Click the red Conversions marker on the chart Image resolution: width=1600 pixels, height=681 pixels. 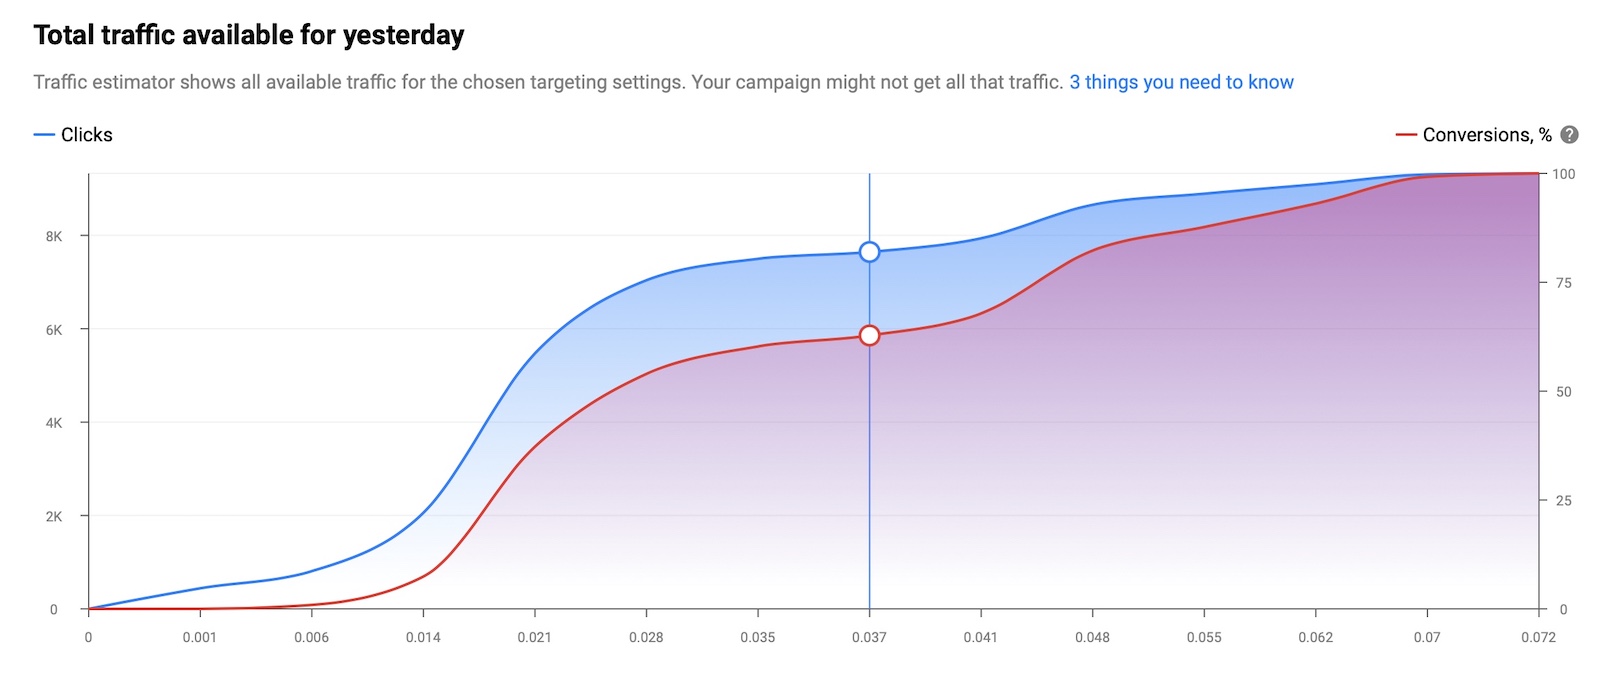coord(869,336)
